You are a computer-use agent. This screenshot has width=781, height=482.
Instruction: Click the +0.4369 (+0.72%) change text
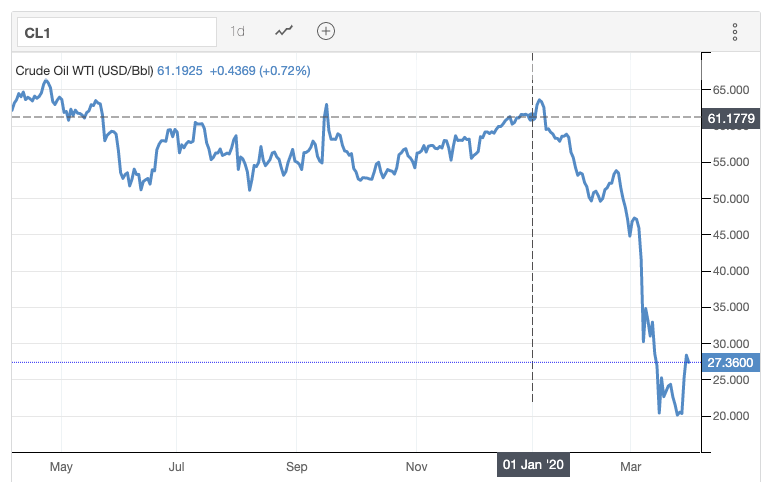tap(260, 71)
